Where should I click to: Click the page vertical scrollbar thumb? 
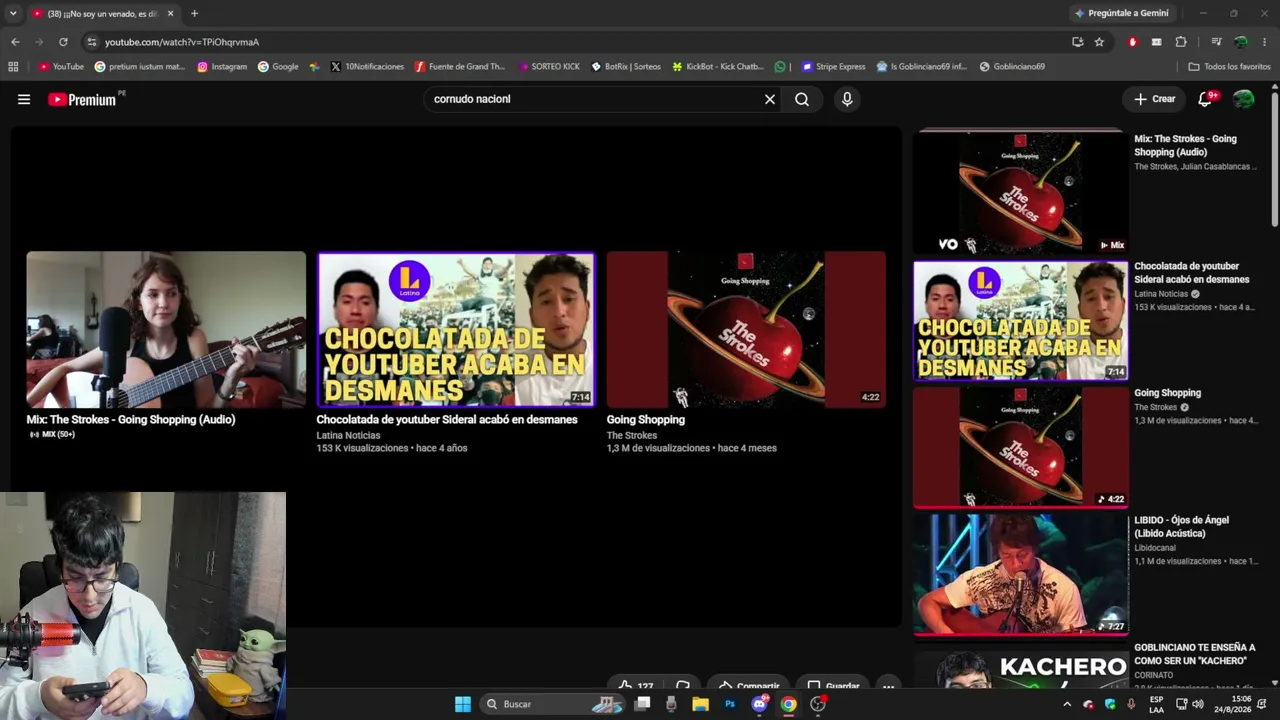(1274, 160)
